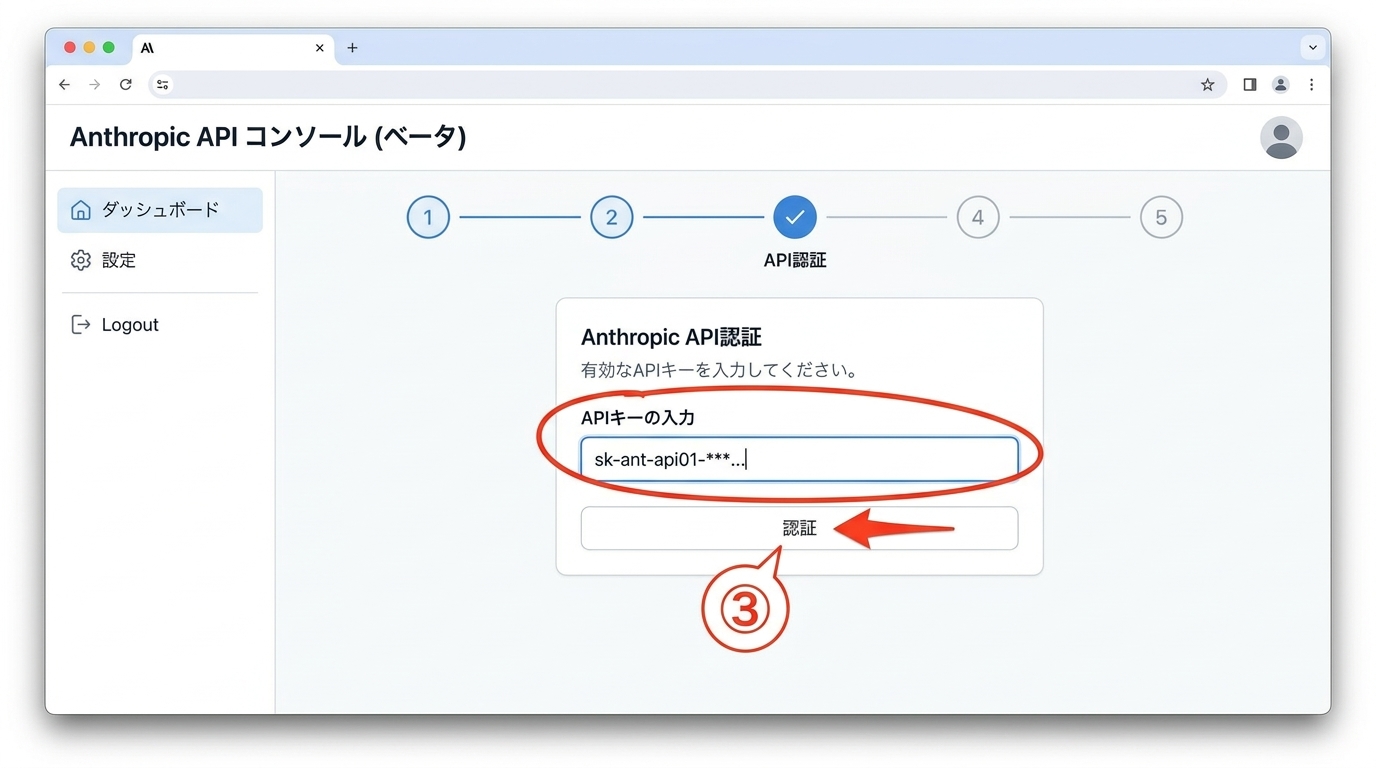Click the API key input field

pos(798,457)
